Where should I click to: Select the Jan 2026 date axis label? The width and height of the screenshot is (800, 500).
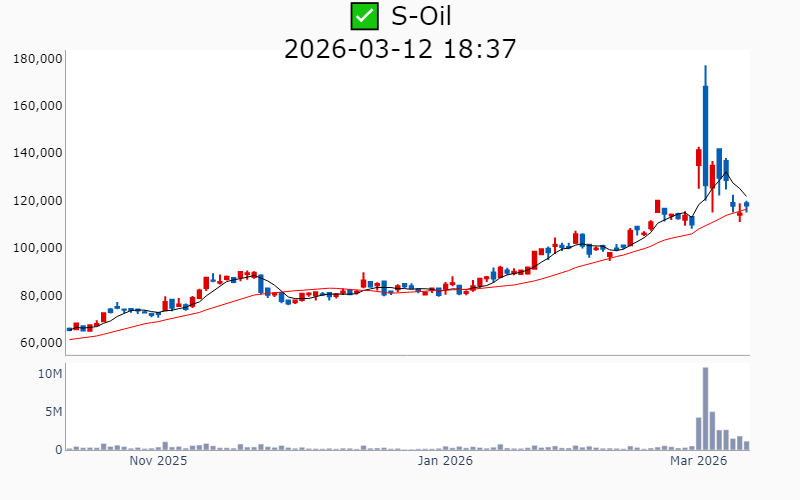pyautogui.click(x=445, y=461)
